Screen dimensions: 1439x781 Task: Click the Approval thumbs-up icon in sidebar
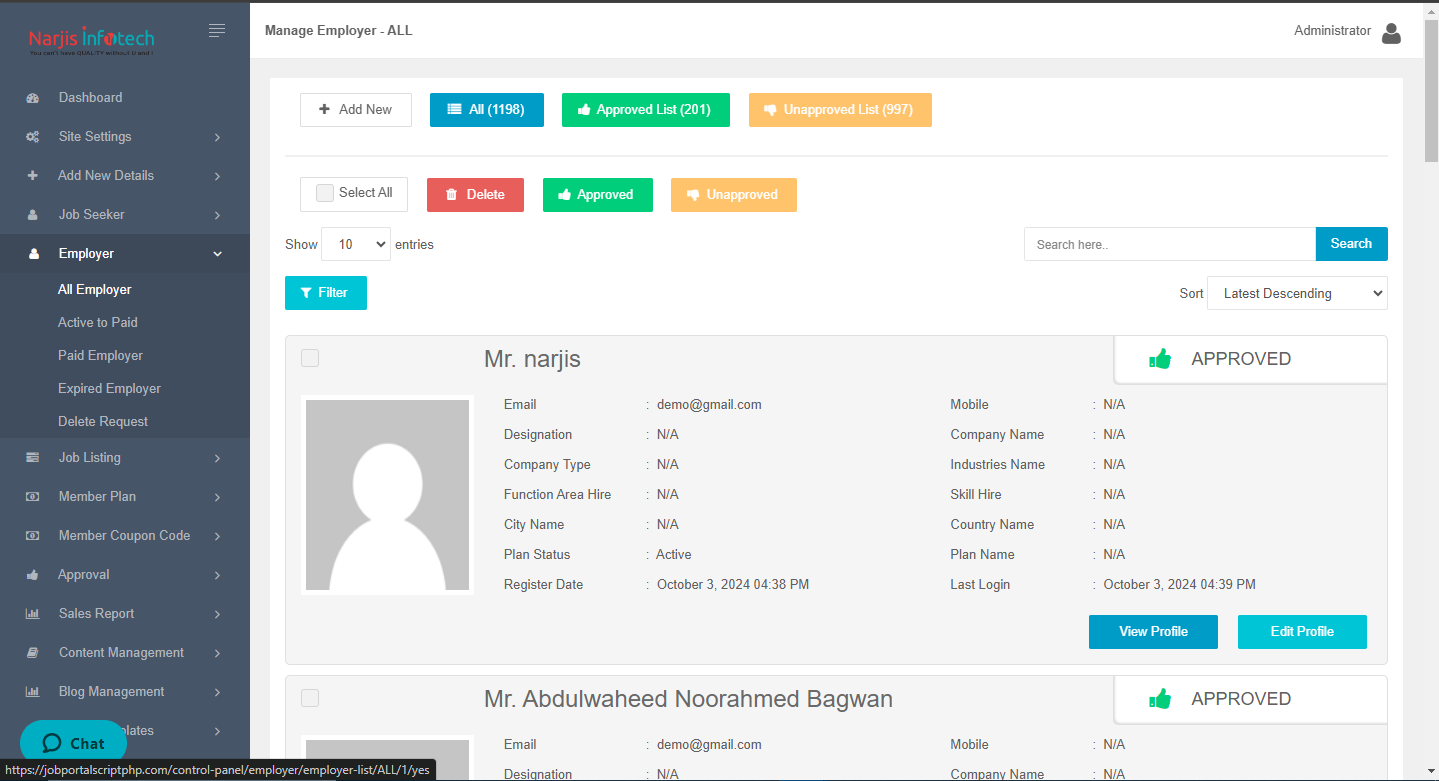tap(32, 575)
